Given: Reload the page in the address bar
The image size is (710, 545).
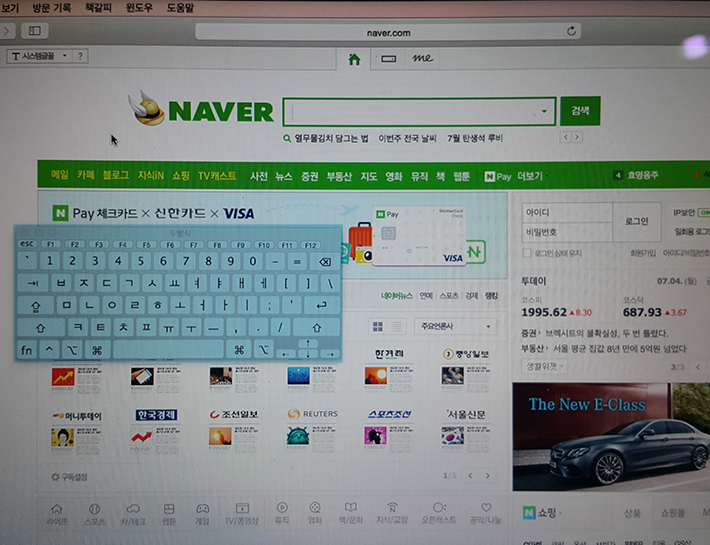Looking at the screenshot, I should [573, 31].
